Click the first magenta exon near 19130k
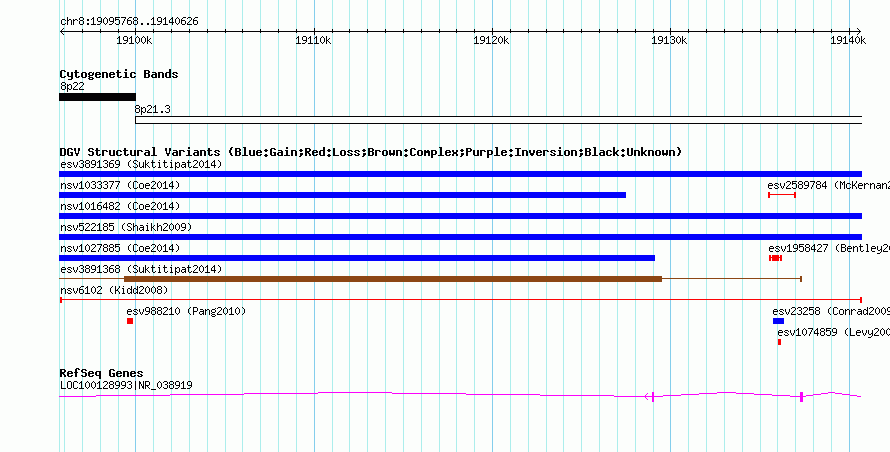The width and height of the screenshot is (890, 452). click(x=653, y=396)
